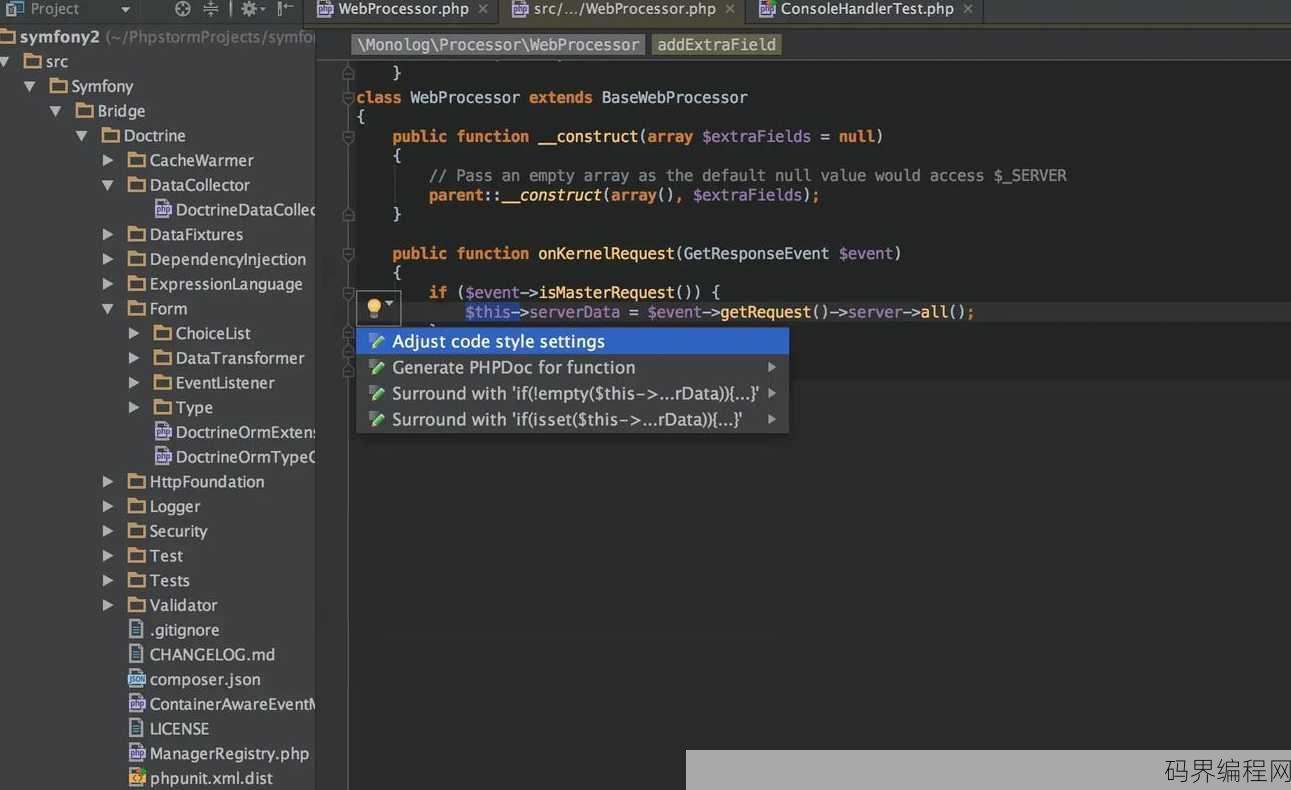Click the BaseWebProcessor class name in code
The image size is (1291, 790).
pos(674,97)
